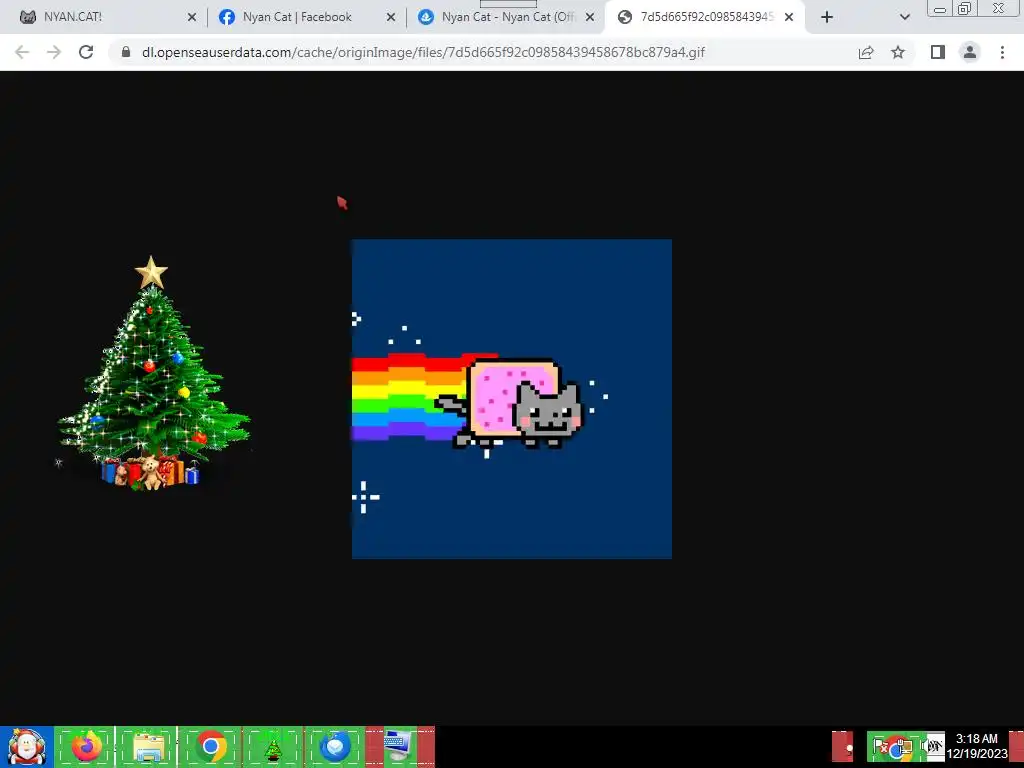
Task: Open the clock showing 3:18 AM
Action: [x=977, y=746]
